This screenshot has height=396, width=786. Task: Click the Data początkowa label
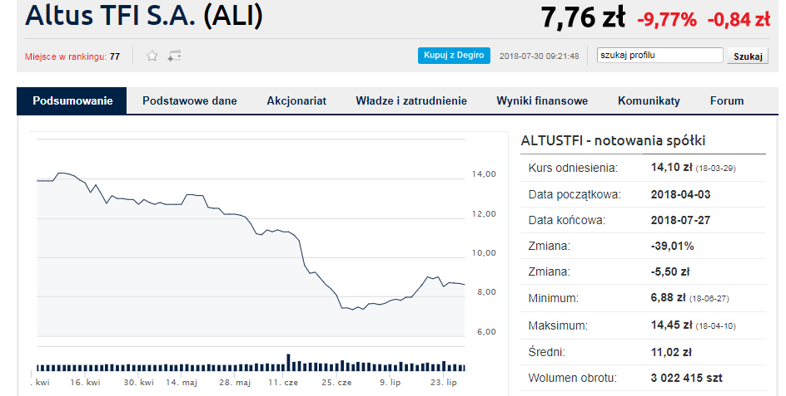coord(574,195)
